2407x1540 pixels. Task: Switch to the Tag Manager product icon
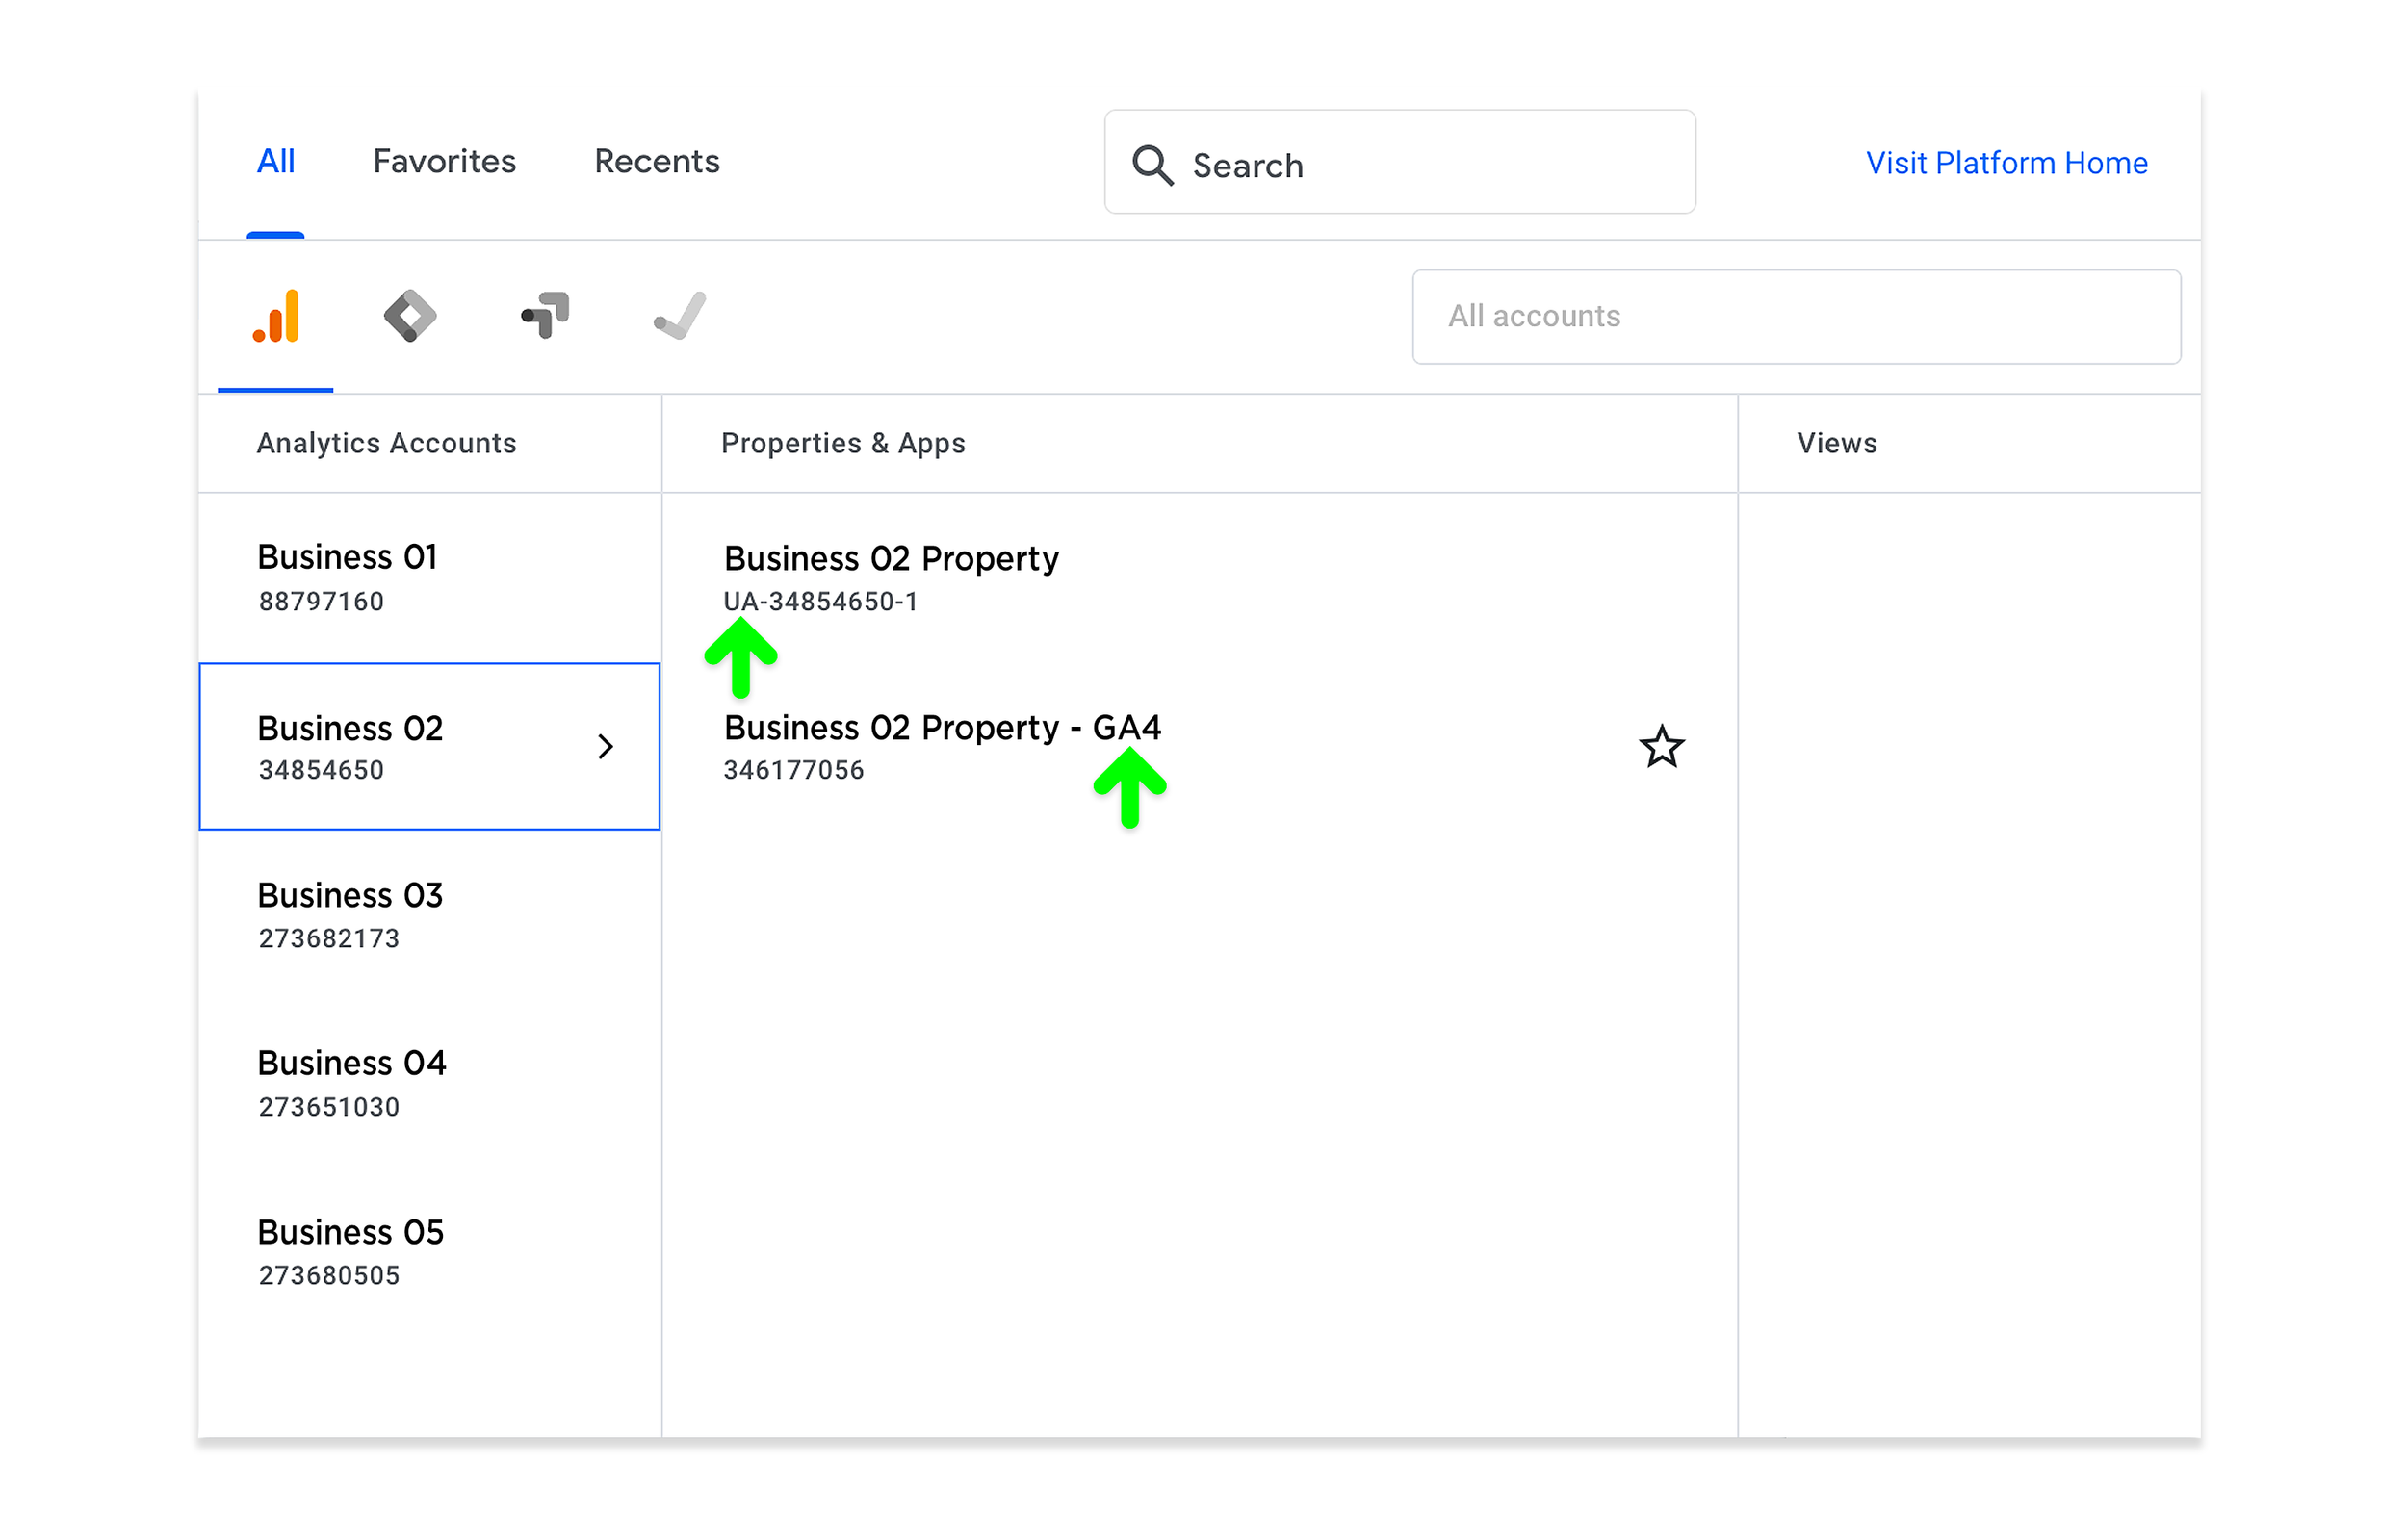(x=410, y=316)
